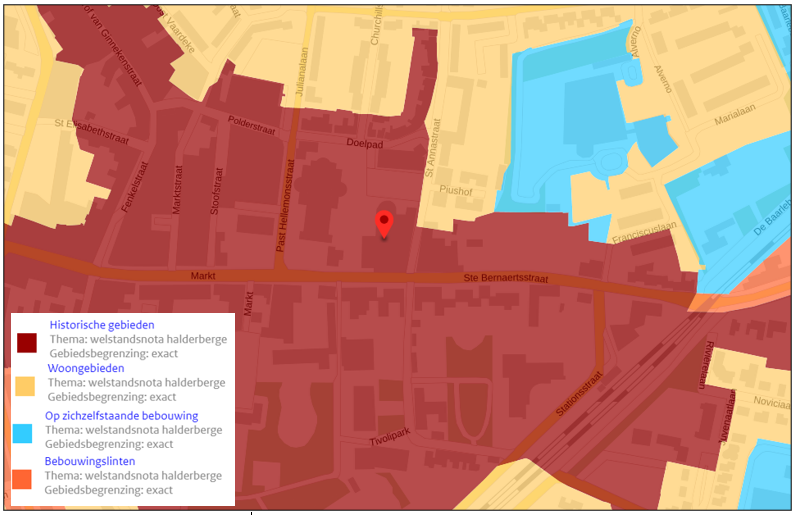Click the Rivierelaan street label

point(707,365)
